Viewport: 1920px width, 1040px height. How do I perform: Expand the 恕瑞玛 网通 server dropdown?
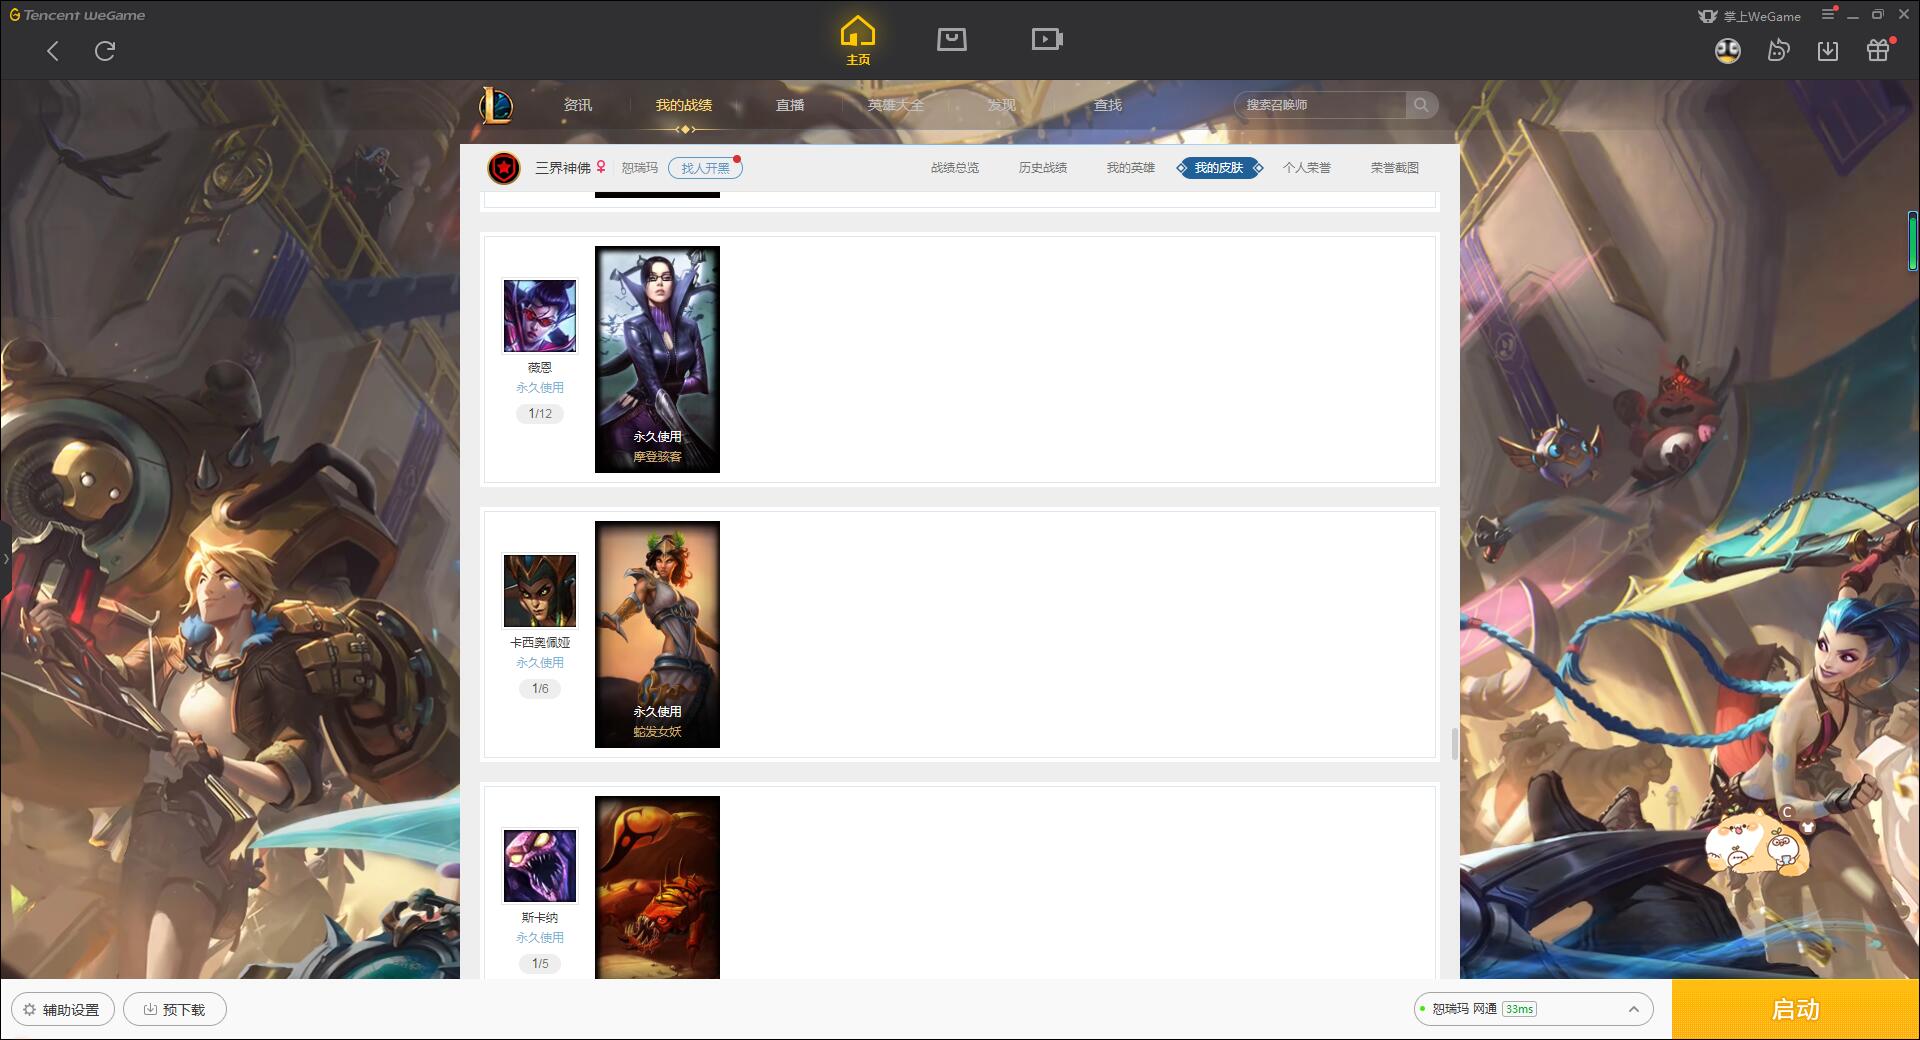[x=1533, y=1009]
